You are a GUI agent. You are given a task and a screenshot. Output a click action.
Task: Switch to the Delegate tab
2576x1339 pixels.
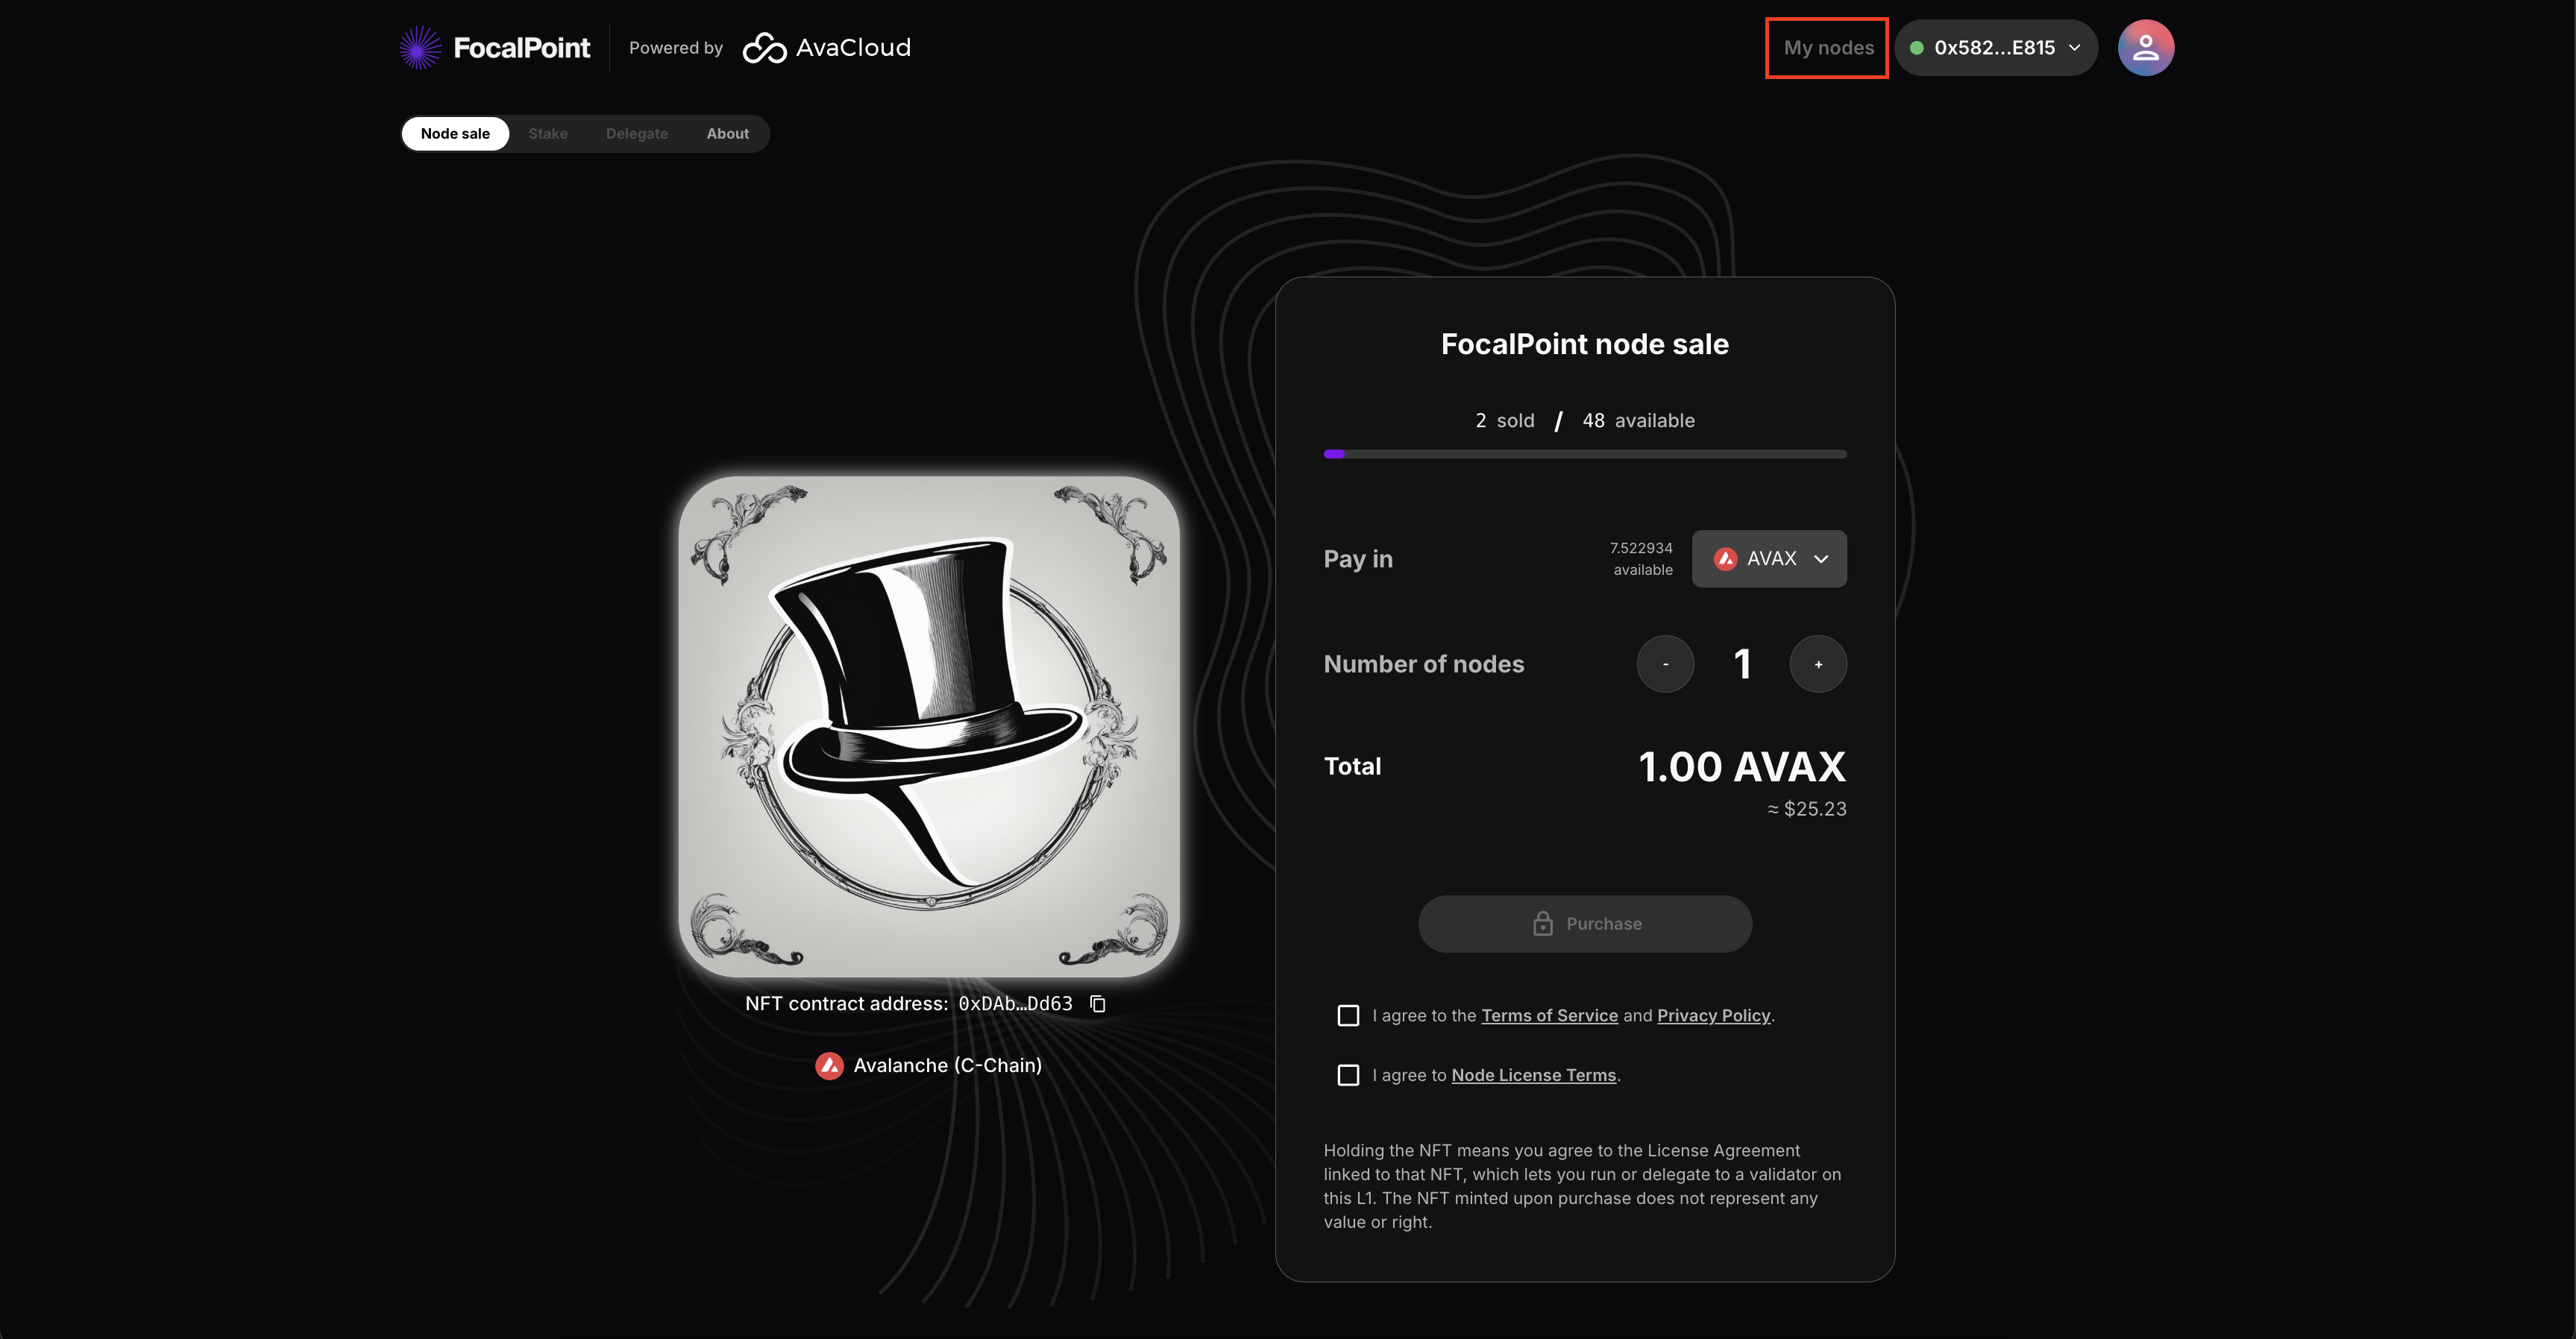tap(637, 134)
